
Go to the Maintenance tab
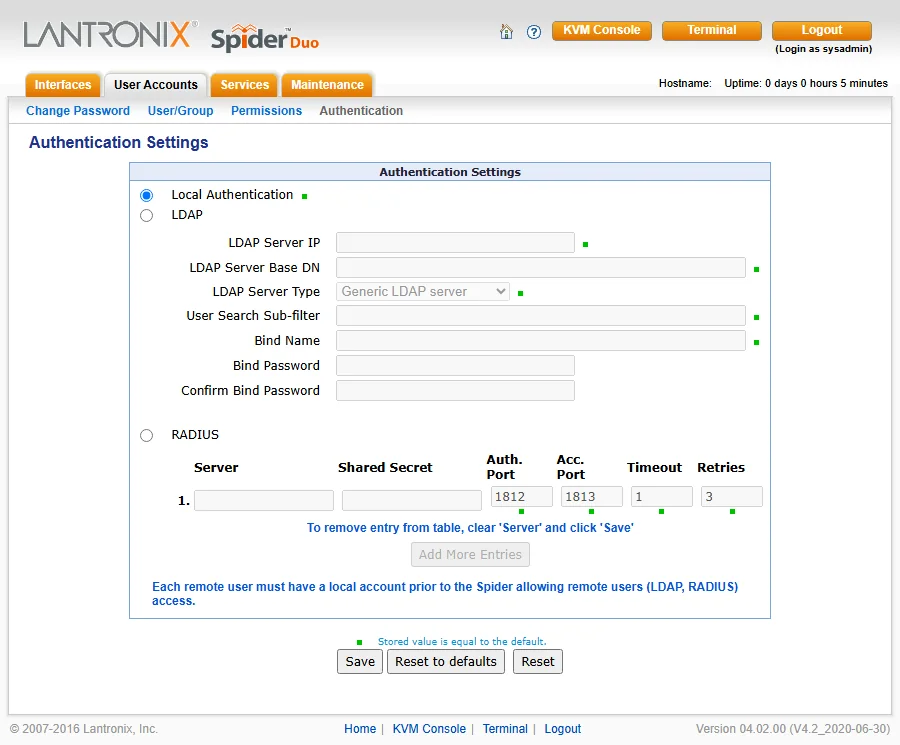(x=327, y=85)
